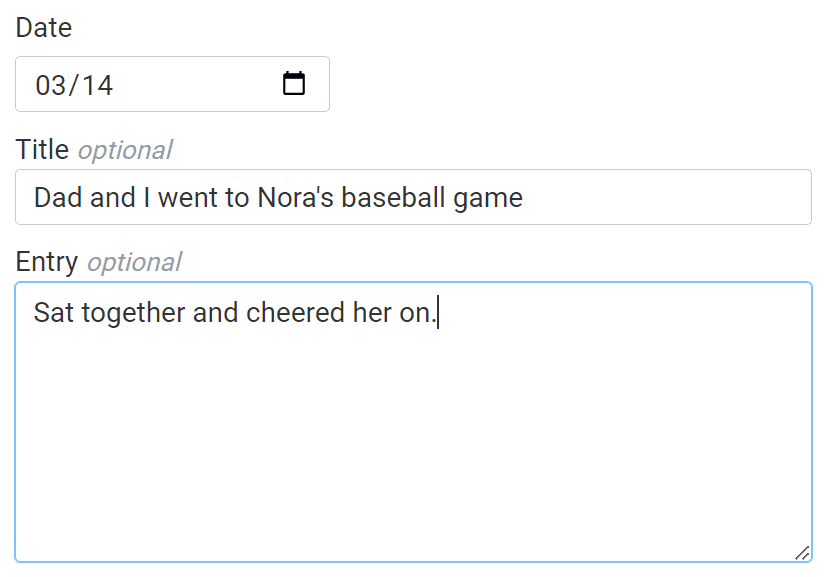Click the Entry label text
This screenshot has width=828, height=577.
pos(46,262)
